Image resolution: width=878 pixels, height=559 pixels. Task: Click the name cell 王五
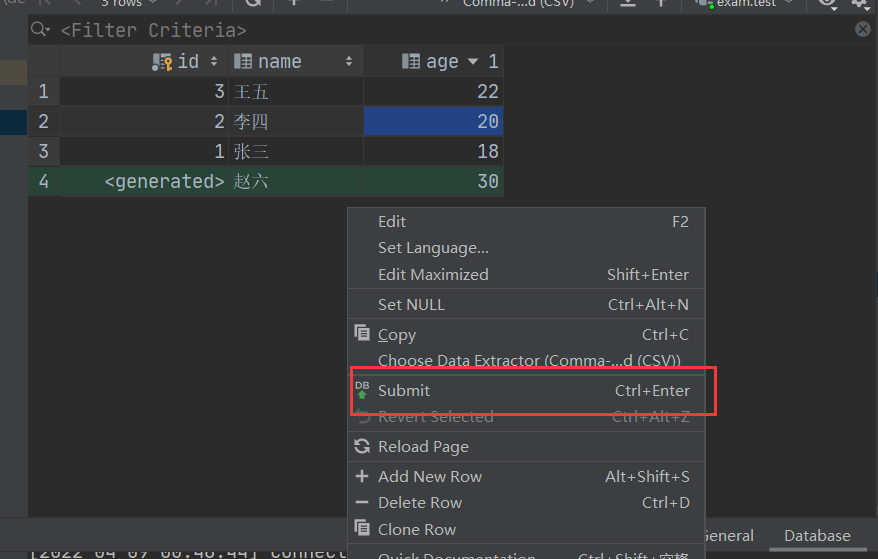pyautogui.click(x=296, y=91)
